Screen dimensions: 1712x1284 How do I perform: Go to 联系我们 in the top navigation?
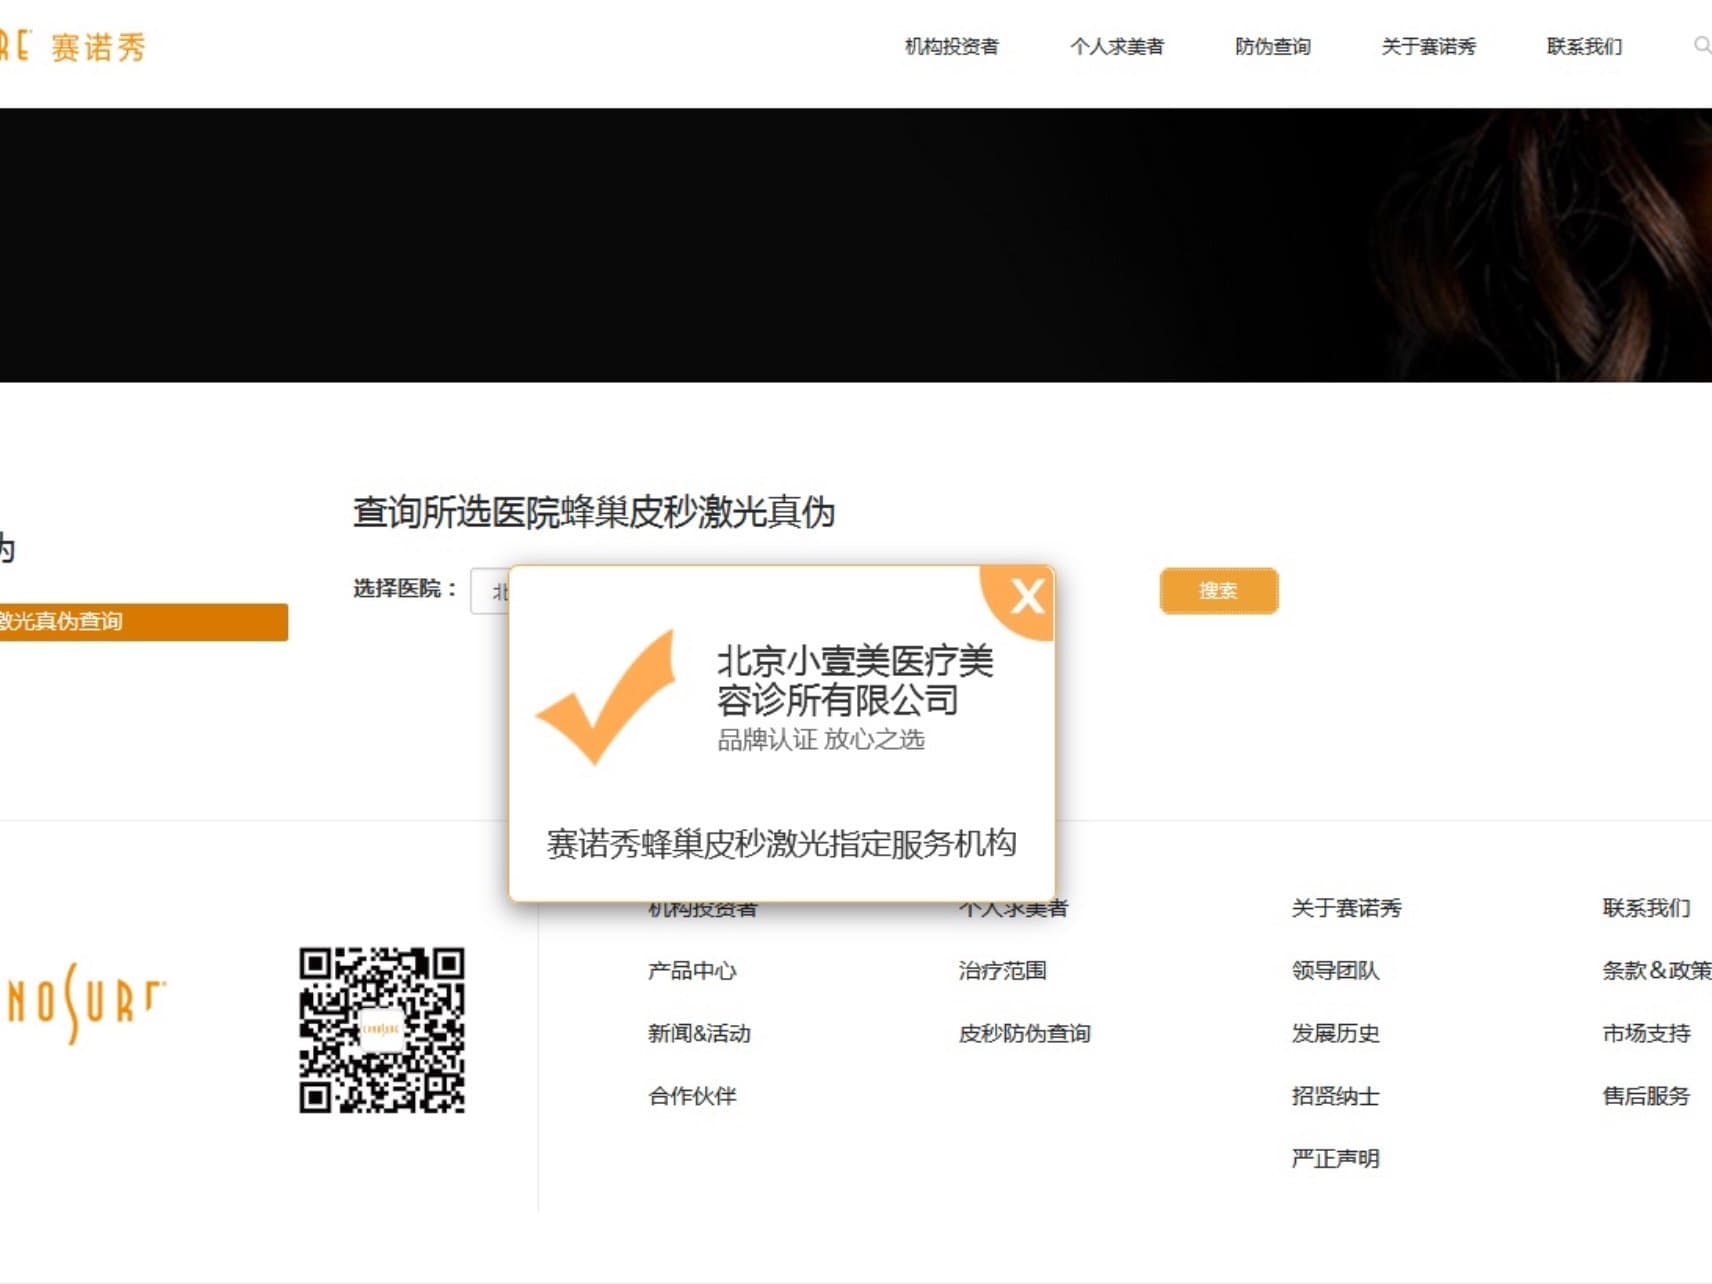1584,47
